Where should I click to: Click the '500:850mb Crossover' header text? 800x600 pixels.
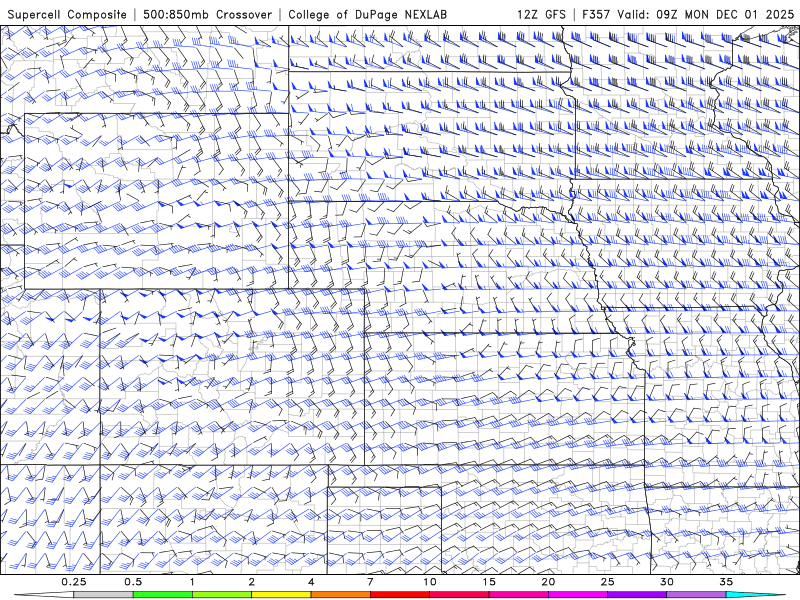coord(208,14)
